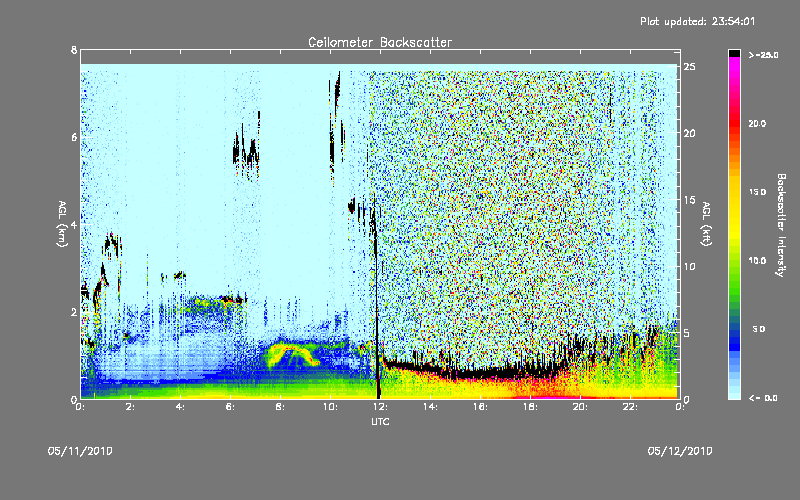Click the "10.0" colorbar value
800x500 pixels.
[x=757, y=260]
